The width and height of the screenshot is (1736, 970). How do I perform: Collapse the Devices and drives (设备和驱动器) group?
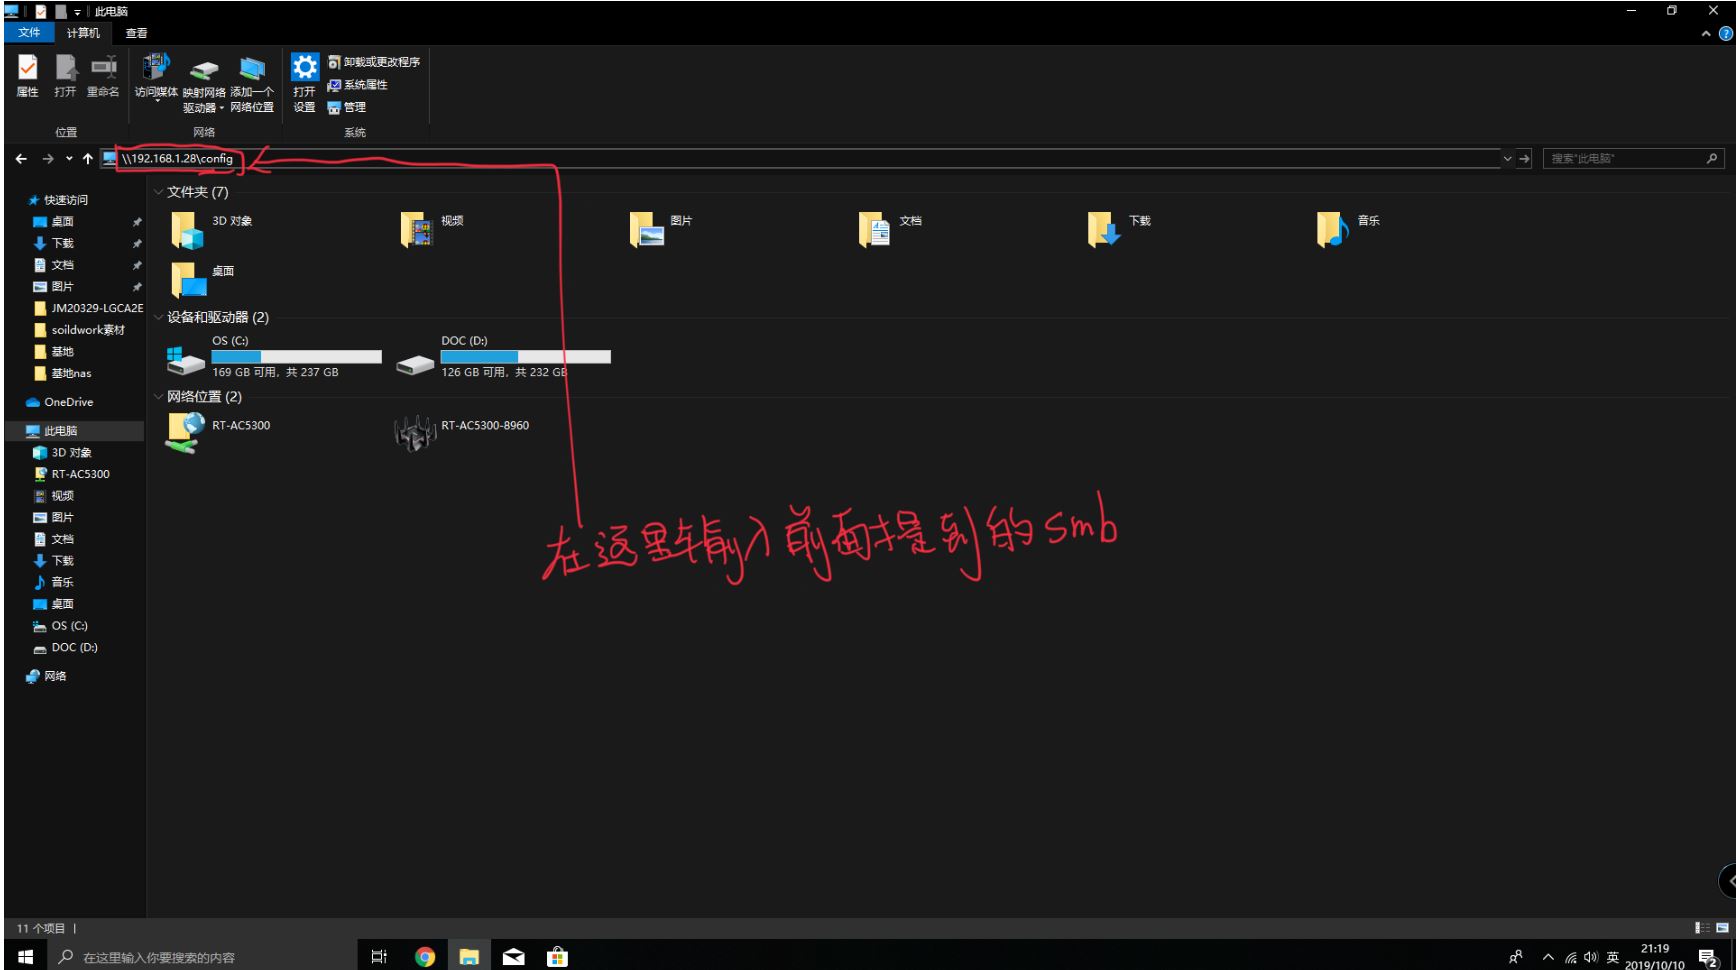pos(158,317)
